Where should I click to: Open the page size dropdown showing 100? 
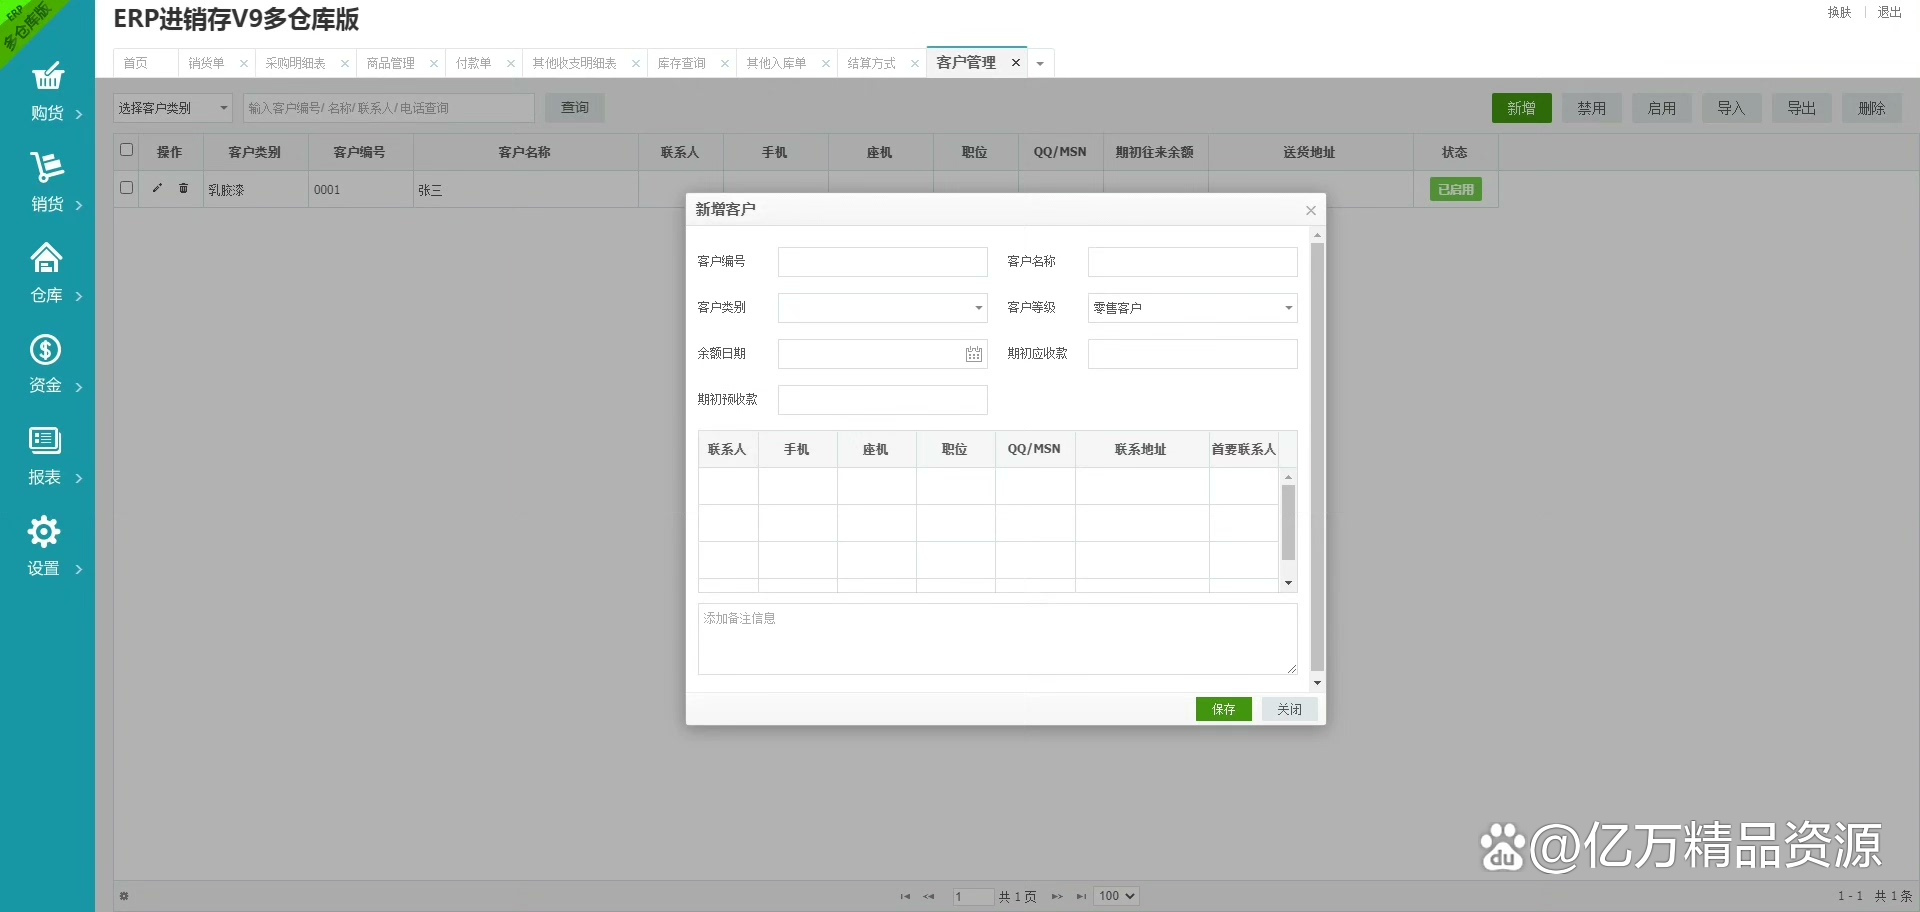point(1116,896)
